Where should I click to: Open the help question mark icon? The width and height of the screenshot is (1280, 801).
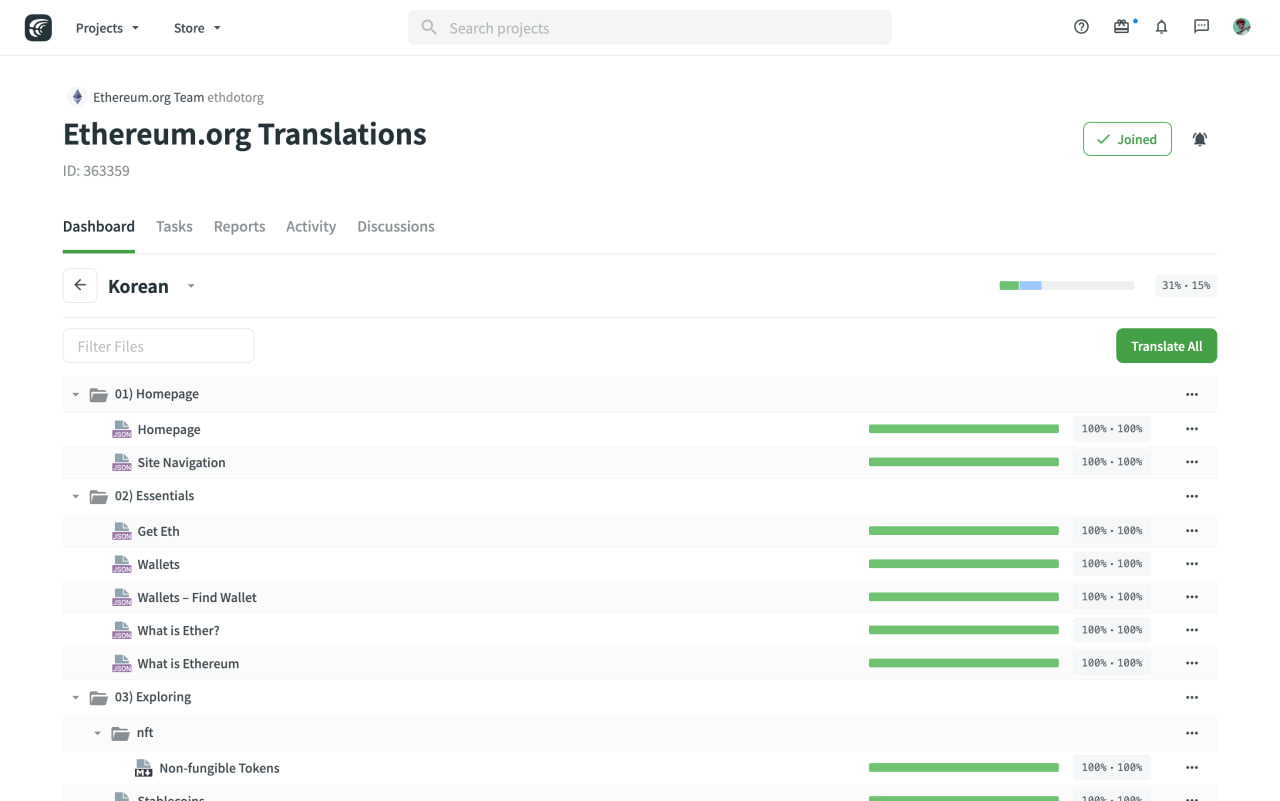click(x=1081, y=27)
